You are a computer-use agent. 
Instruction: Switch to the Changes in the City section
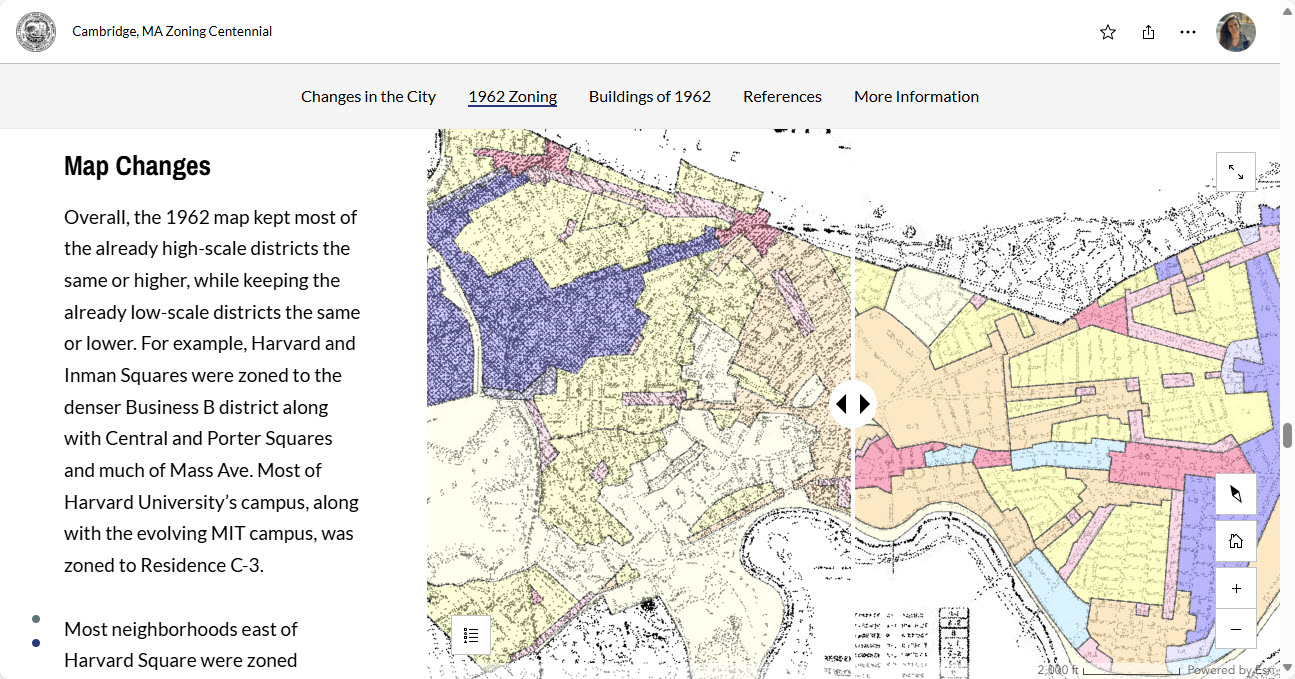(368, 97)
